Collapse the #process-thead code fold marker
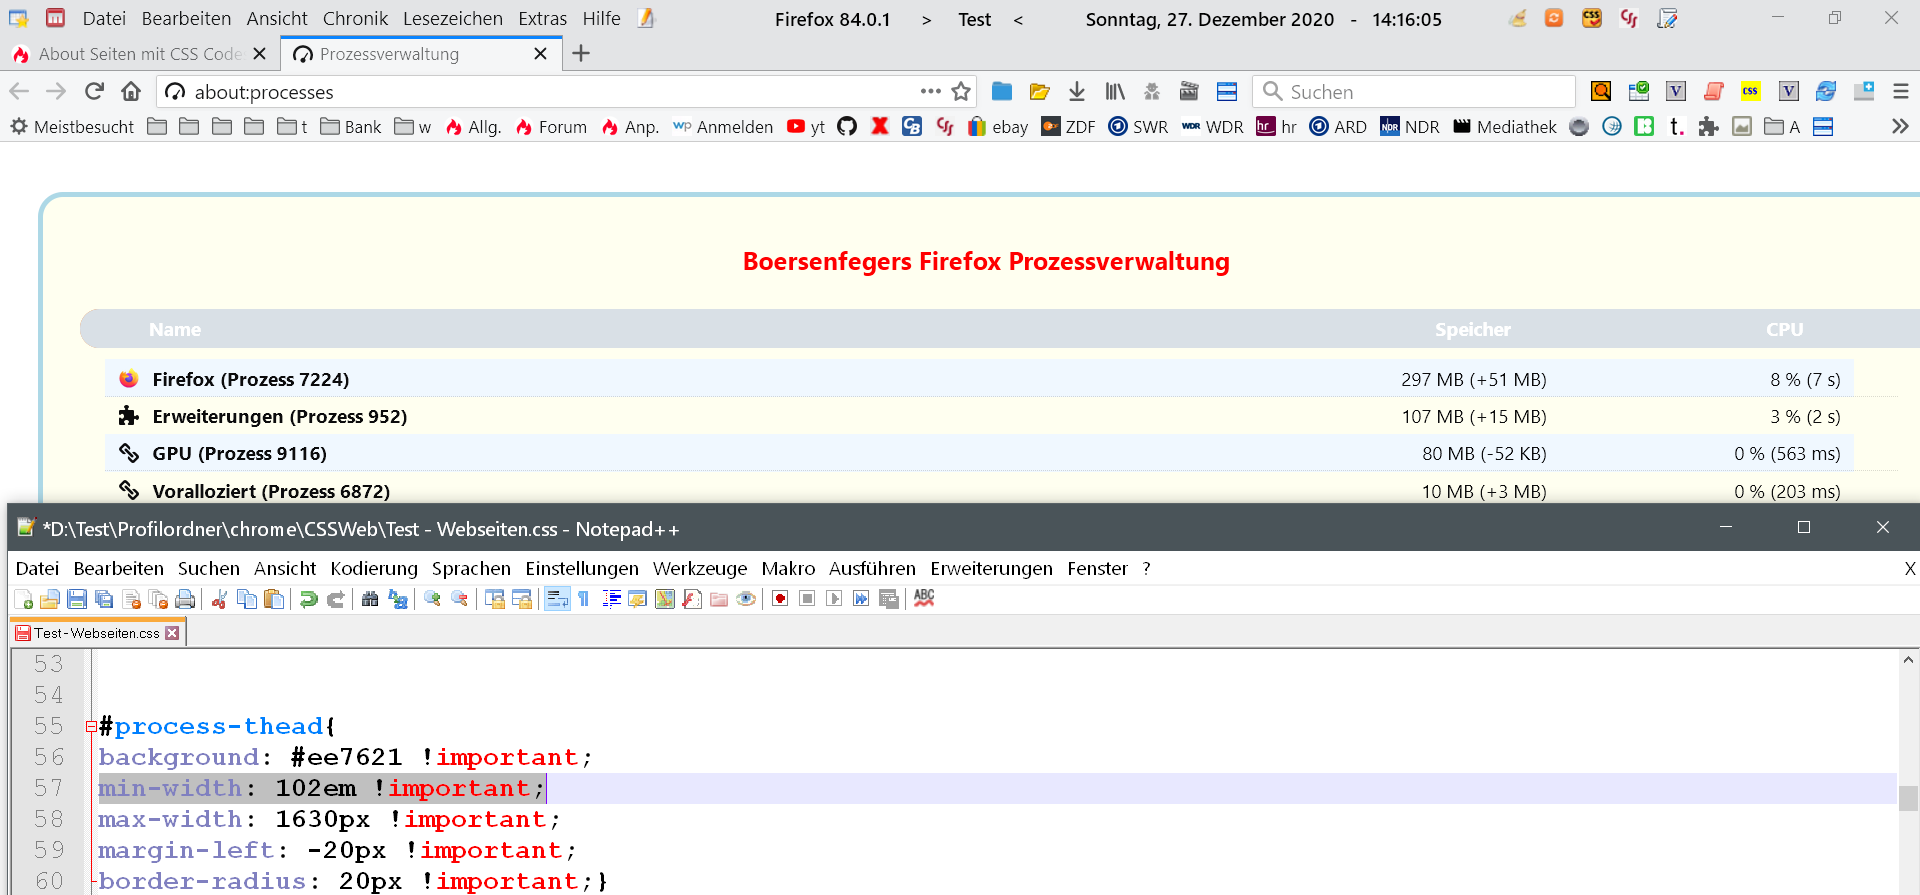1920x895 pixels. click(x=91, y=727)
